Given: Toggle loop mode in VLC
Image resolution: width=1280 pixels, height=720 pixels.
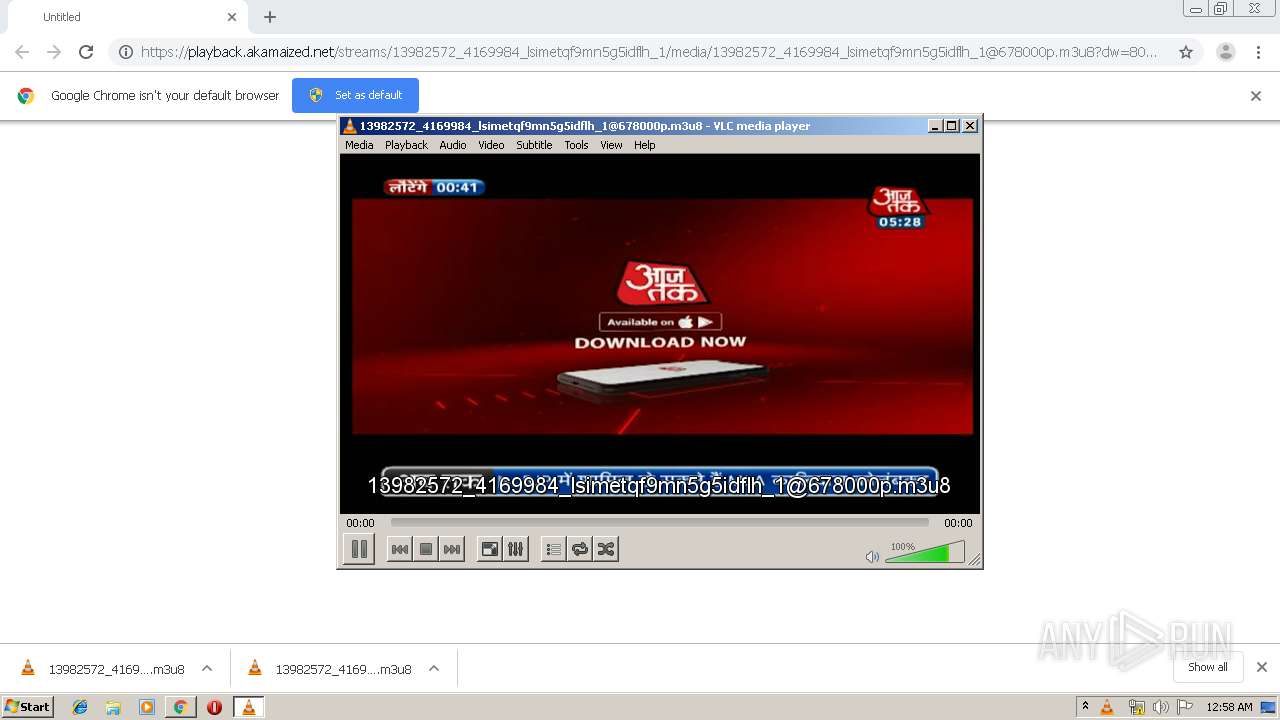Looking at the screenshot, I should click(x=579, y=549).
